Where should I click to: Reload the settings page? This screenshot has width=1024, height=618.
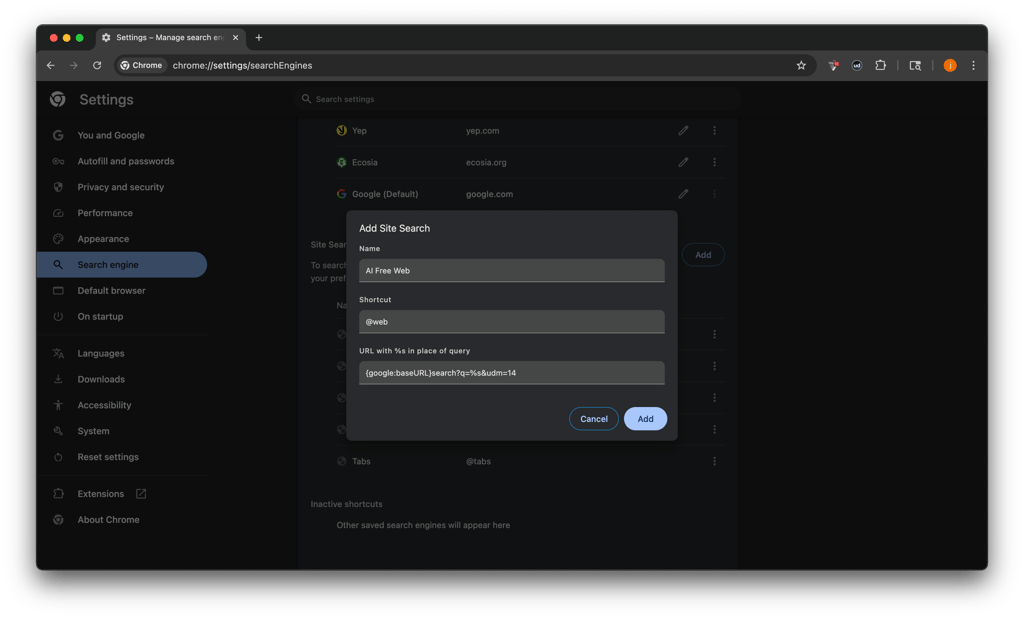[97, 65]
